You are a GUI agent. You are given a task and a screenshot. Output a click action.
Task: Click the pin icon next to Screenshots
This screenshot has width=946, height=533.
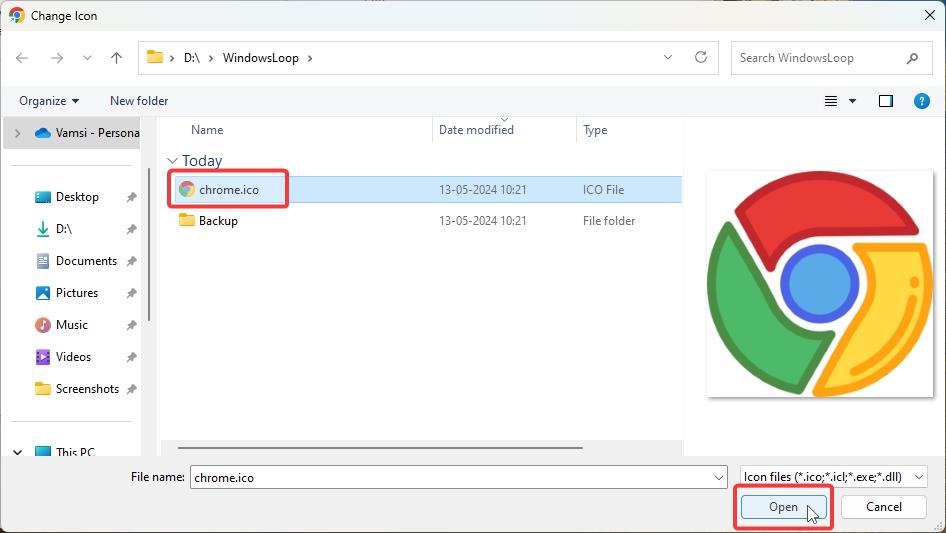coord(132,389)
